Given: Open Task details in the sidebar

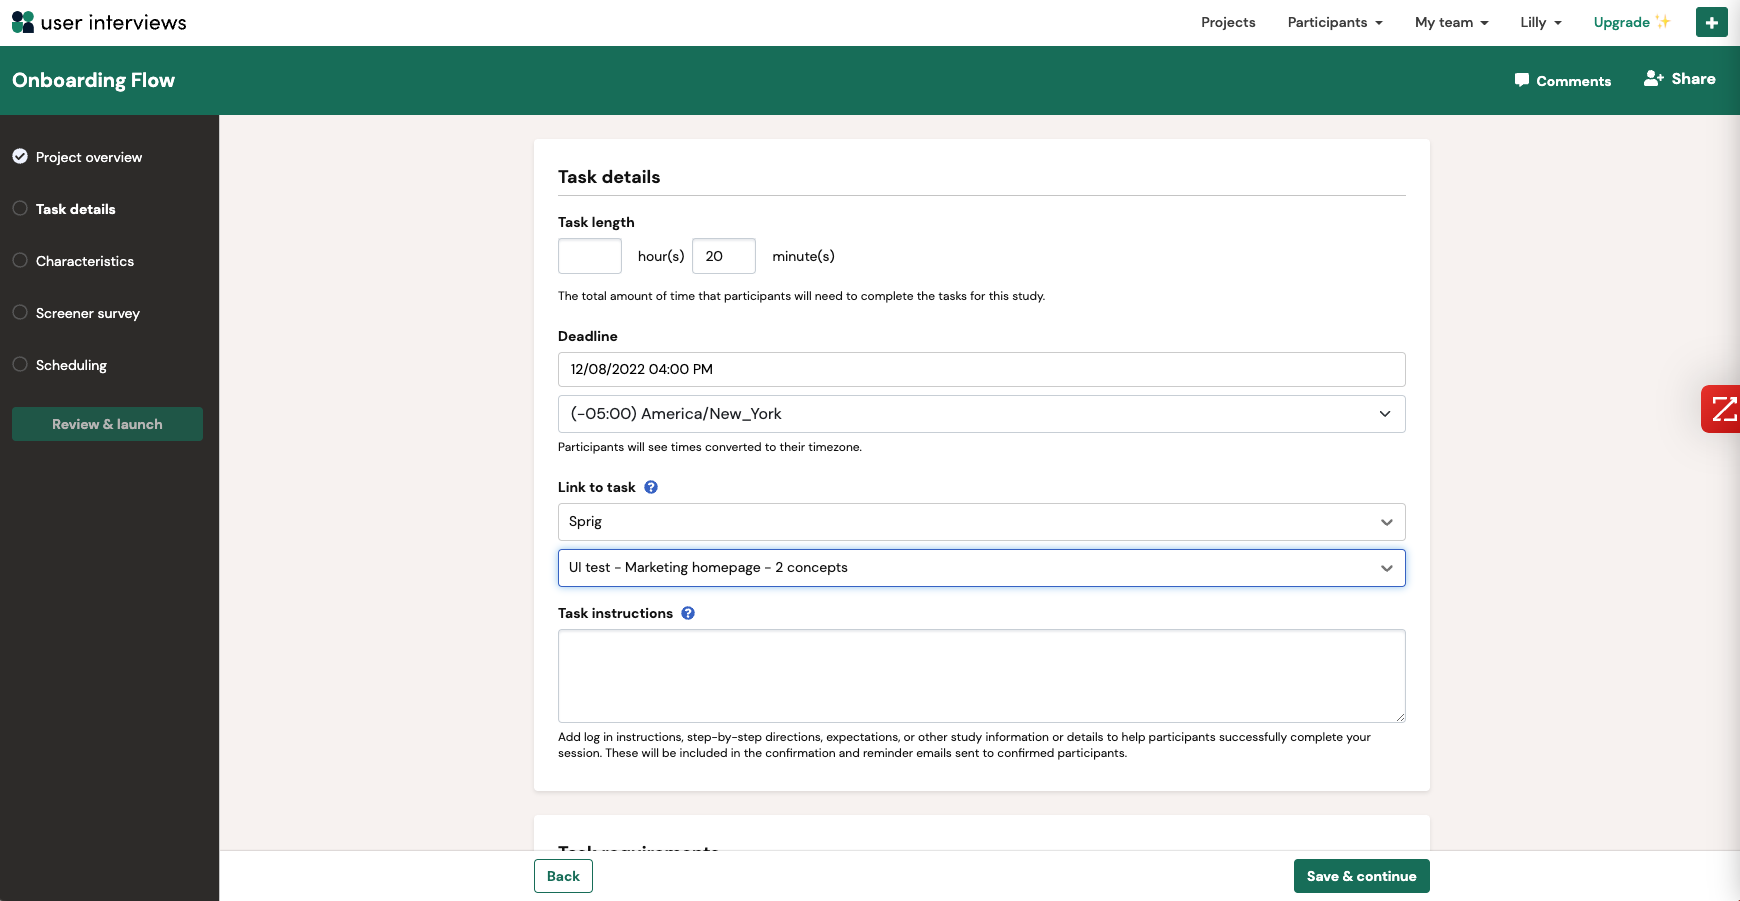Looking at the screenshot, I should pyautogui.click(x=76, y=209).
